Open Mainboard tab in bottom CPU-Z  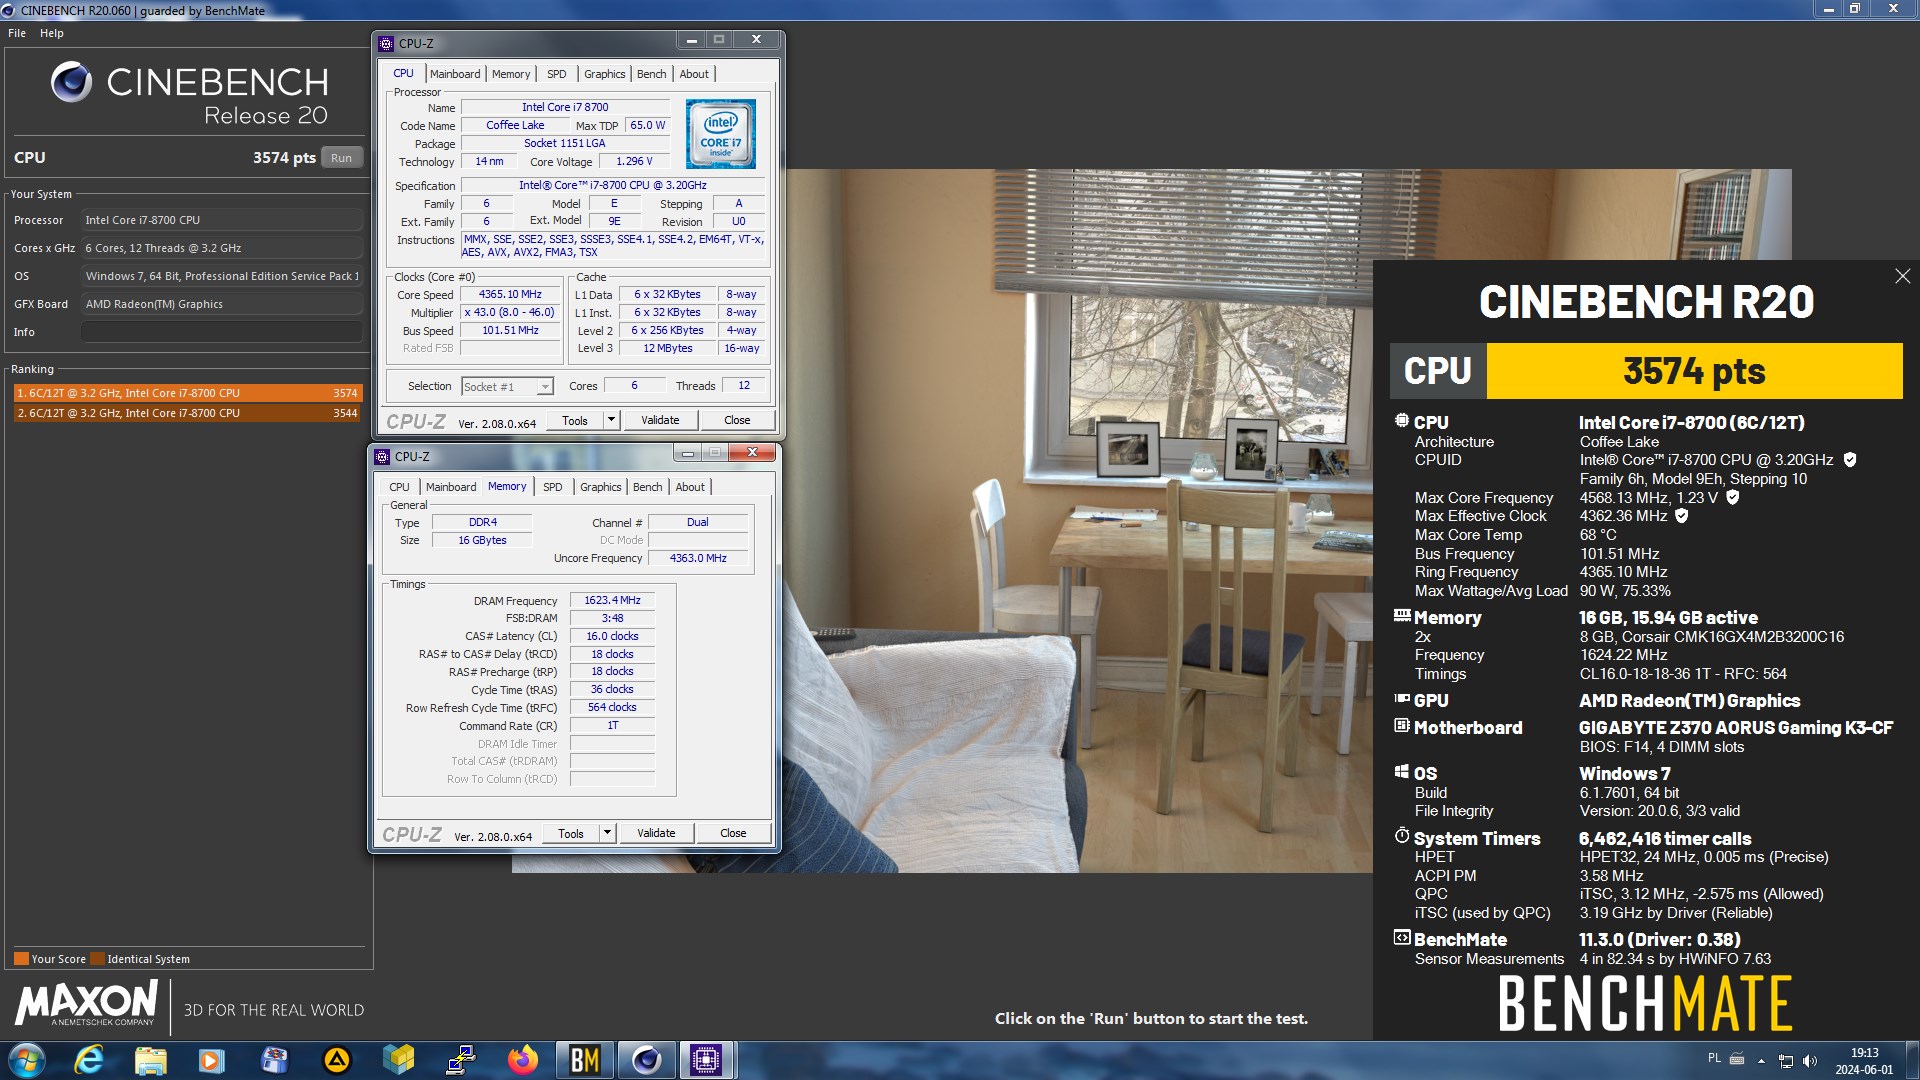point(451,487)
